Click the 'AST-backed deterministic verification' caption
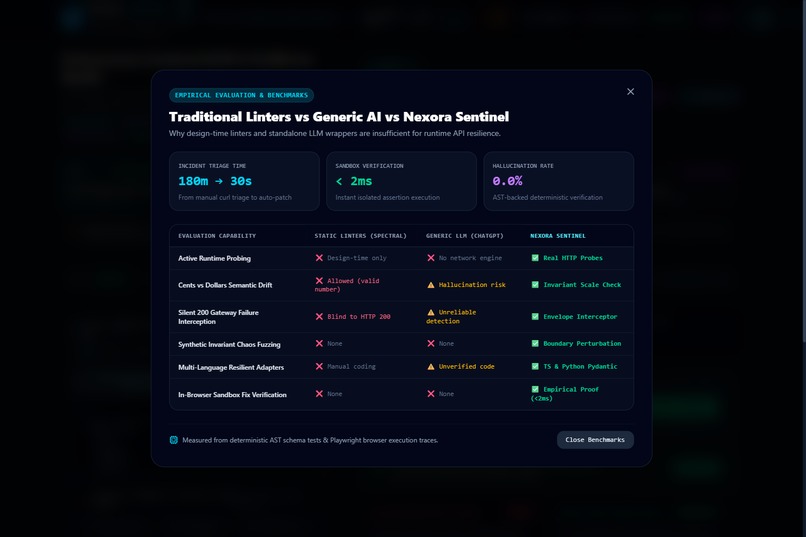 (547, 197)
